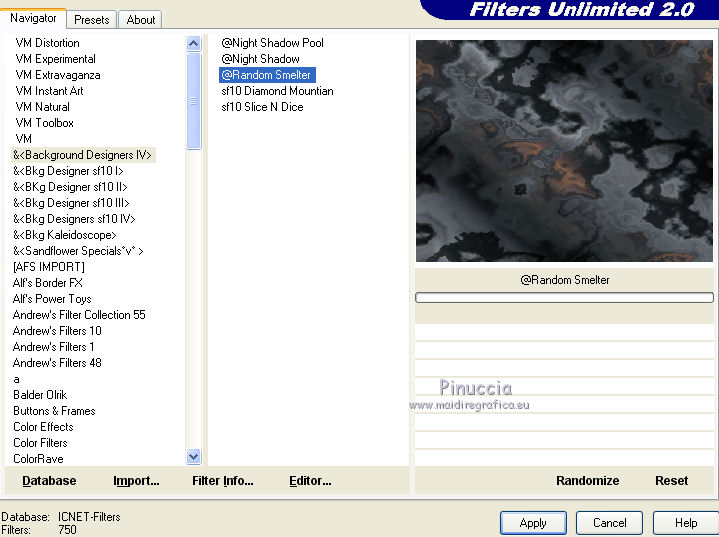Select [AFS IMPORT] category
Image resolution: width=719 pixels, height=537 pixels.
click(x=49, y=267)
